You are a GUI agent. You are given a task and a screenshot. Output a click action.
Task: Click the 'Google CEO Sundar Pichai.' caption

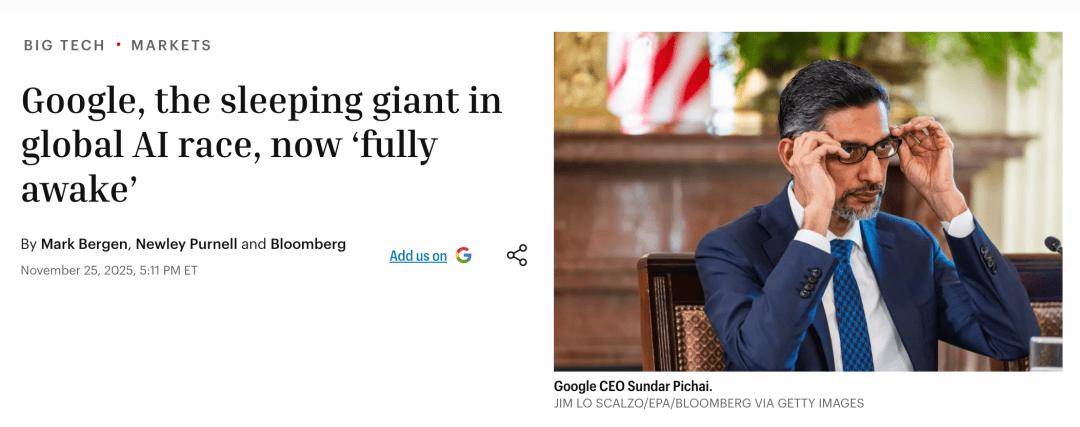[x=633, y=386]
